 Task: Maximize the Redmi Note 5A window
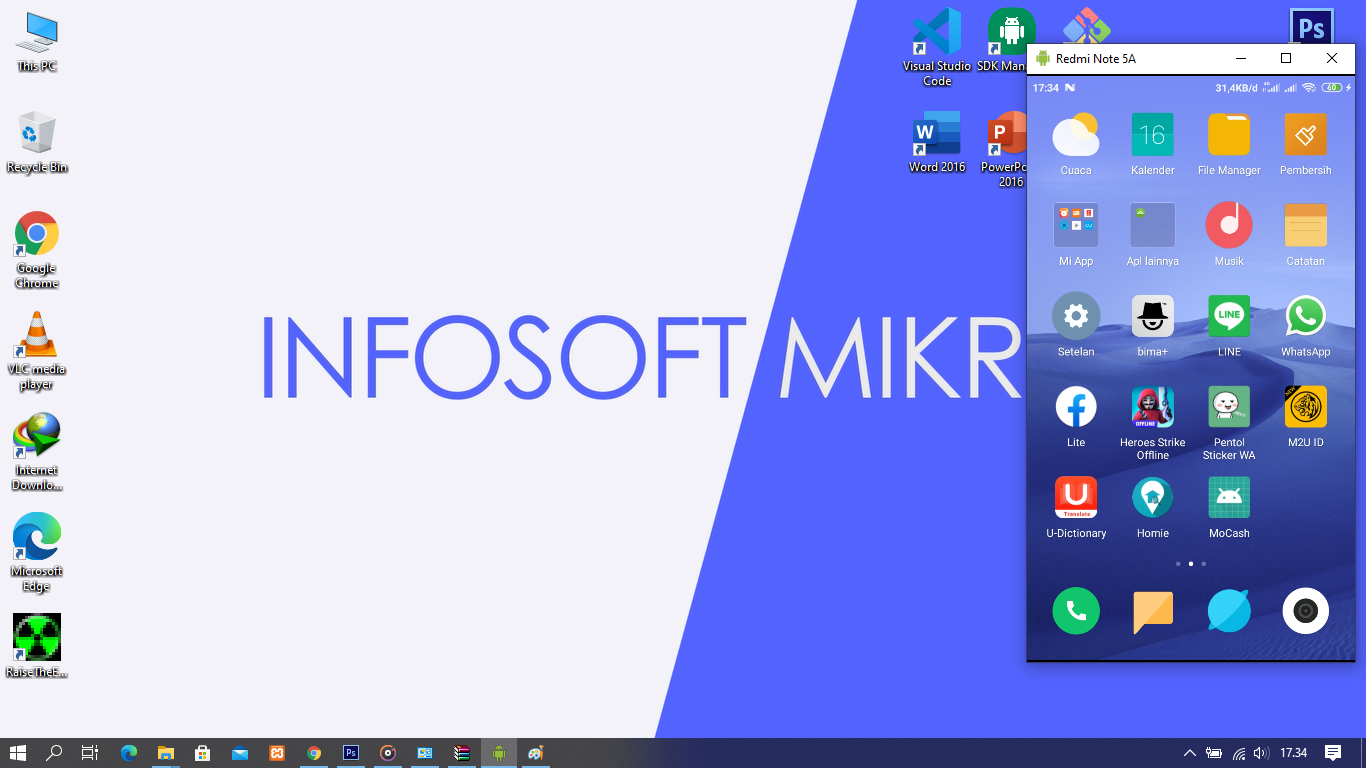pyautogui.click(x=1286, y=58)
